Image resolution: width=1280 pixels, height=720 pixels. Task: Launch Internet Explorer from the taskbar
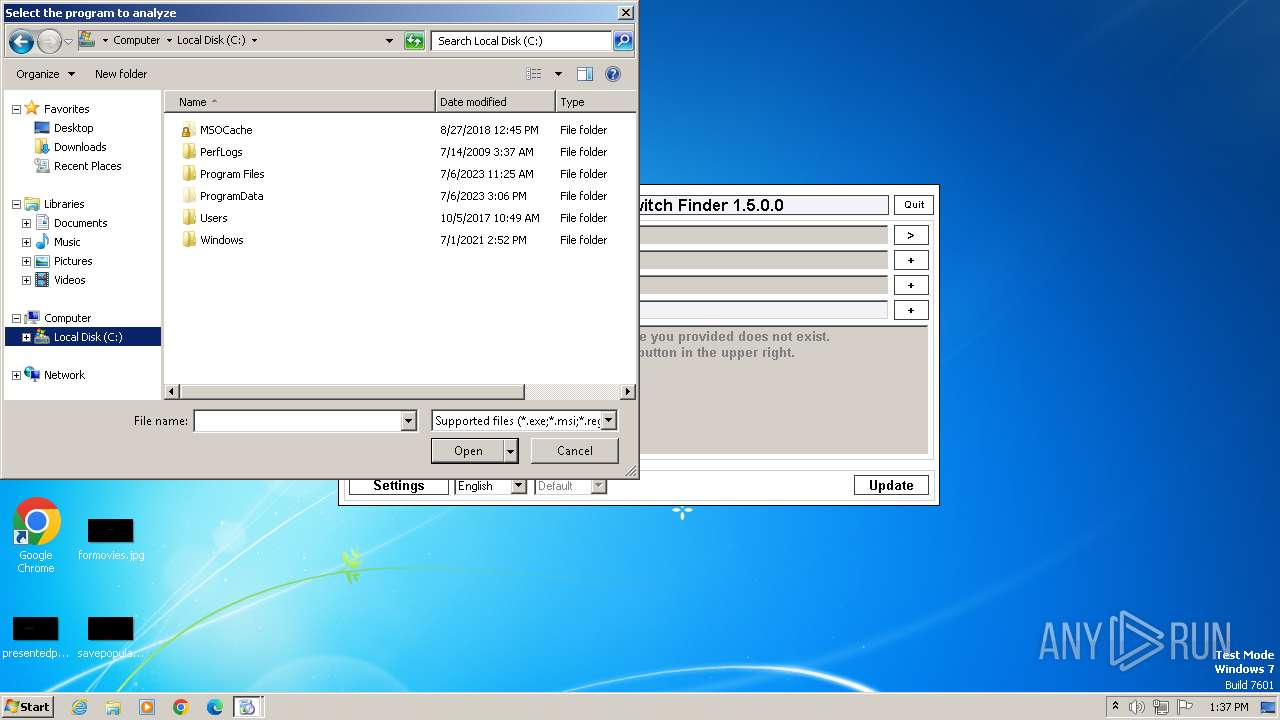79,707
